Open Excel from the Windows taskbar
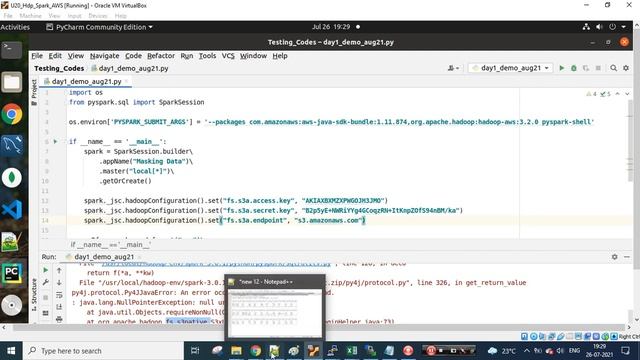Image resolution: width=640 pixels, height=360 pixels. pos(351,351)
